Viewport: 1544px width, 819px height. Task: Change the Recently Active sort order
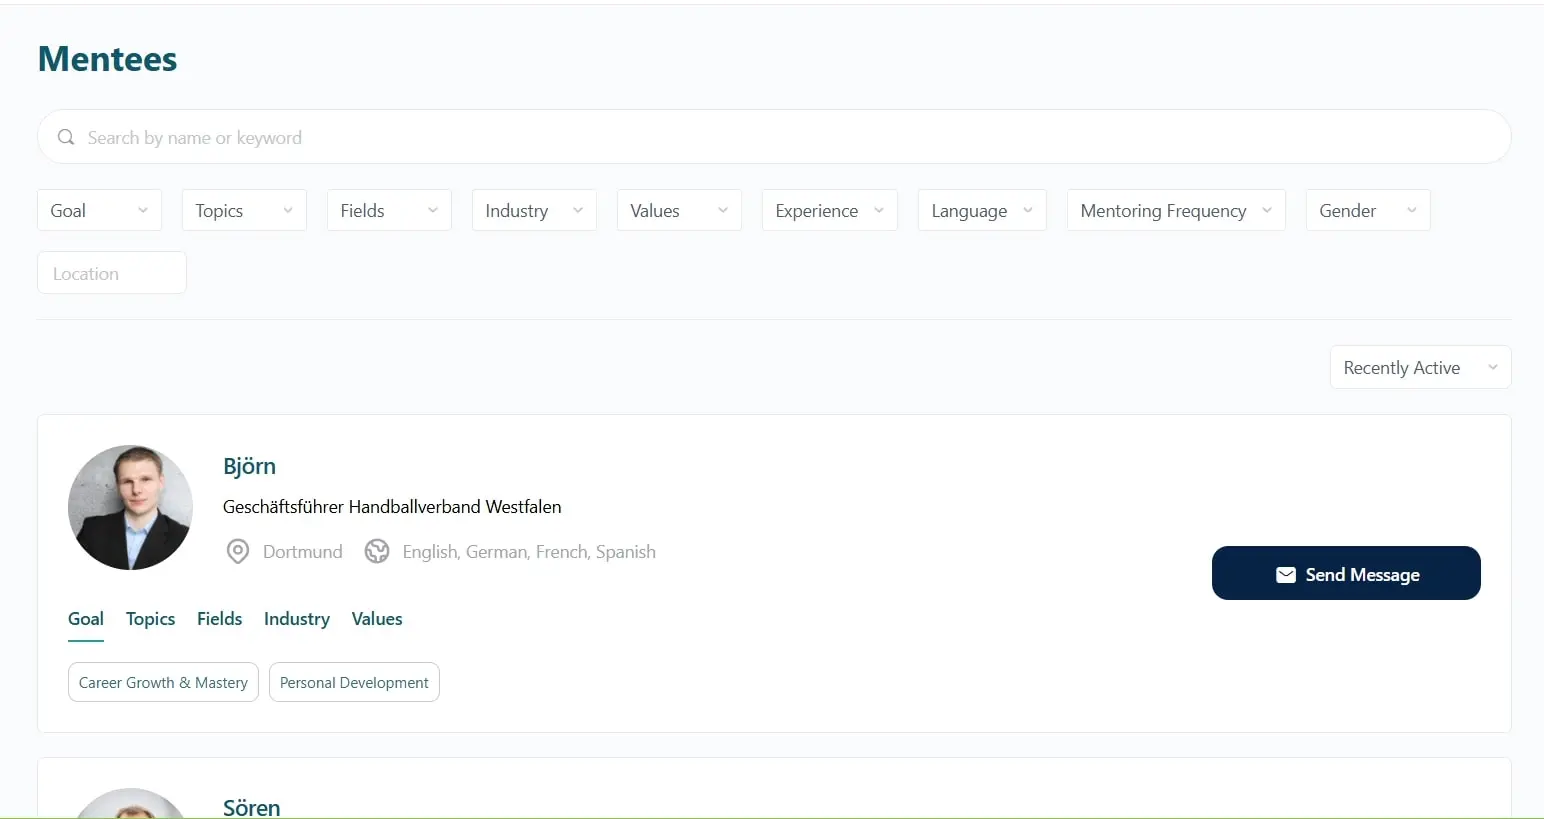click(x=1420, y=367)
